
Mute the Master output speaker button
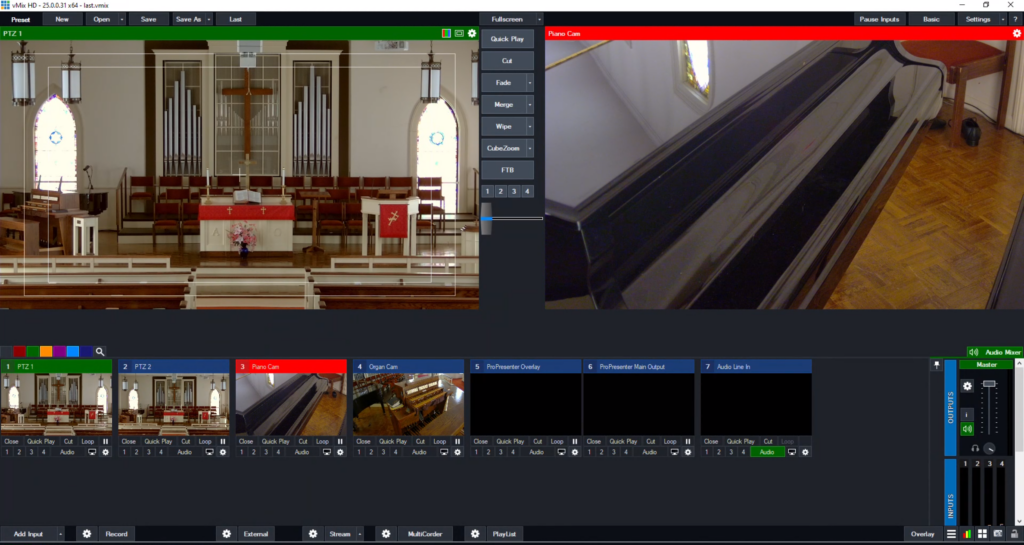967,429
